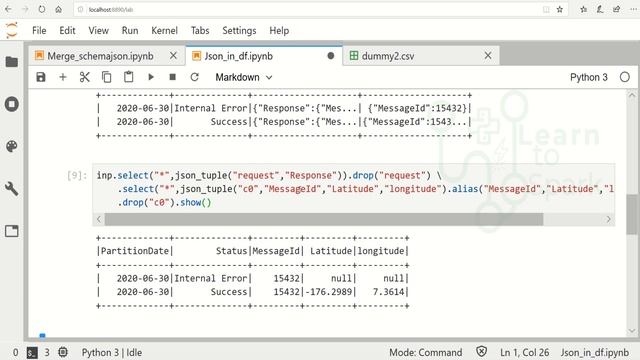Click the trusted notebook shield icon
This screenshot has width=640, height=360.
(482, 352)
